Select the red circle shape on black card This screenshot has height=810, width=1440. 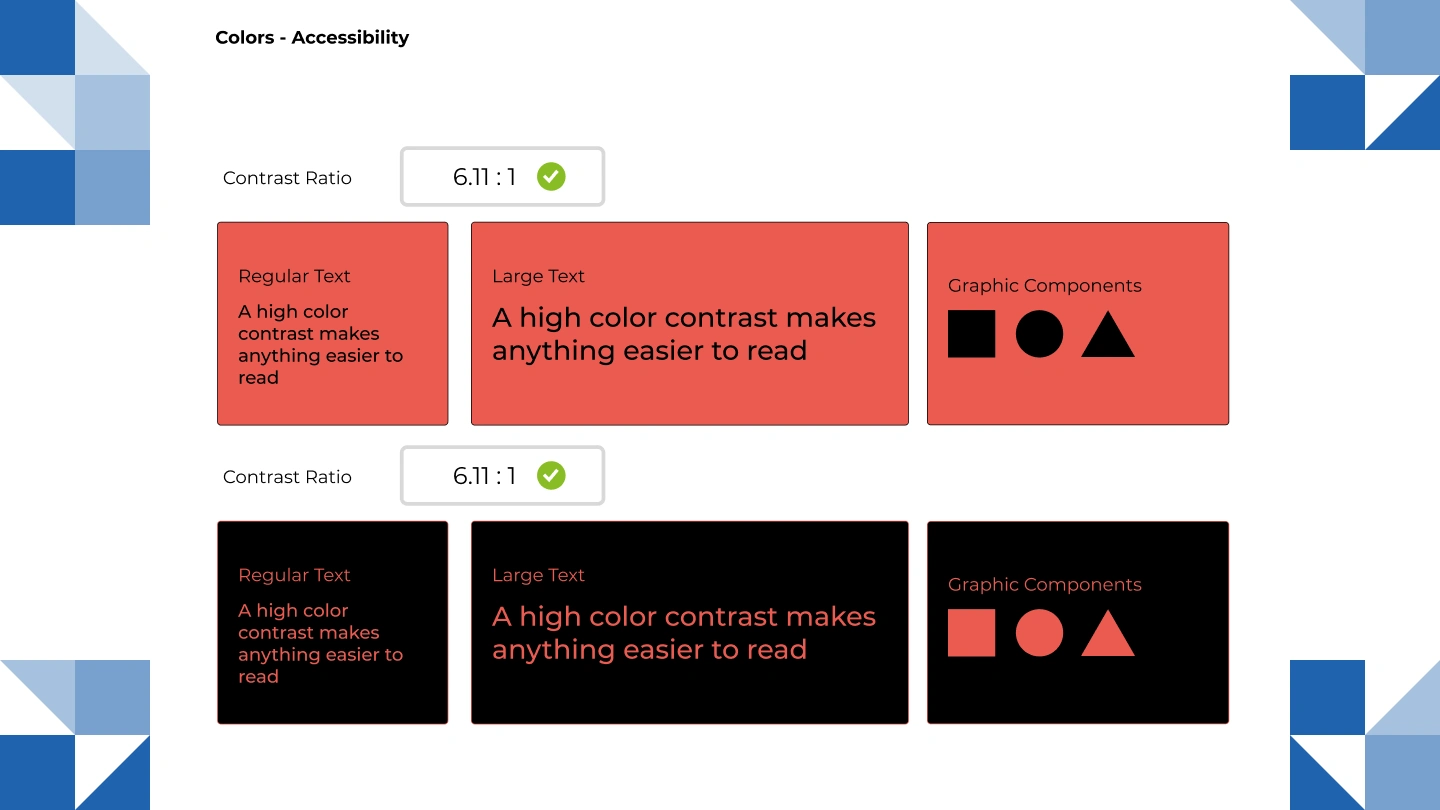pos(1039,633)
